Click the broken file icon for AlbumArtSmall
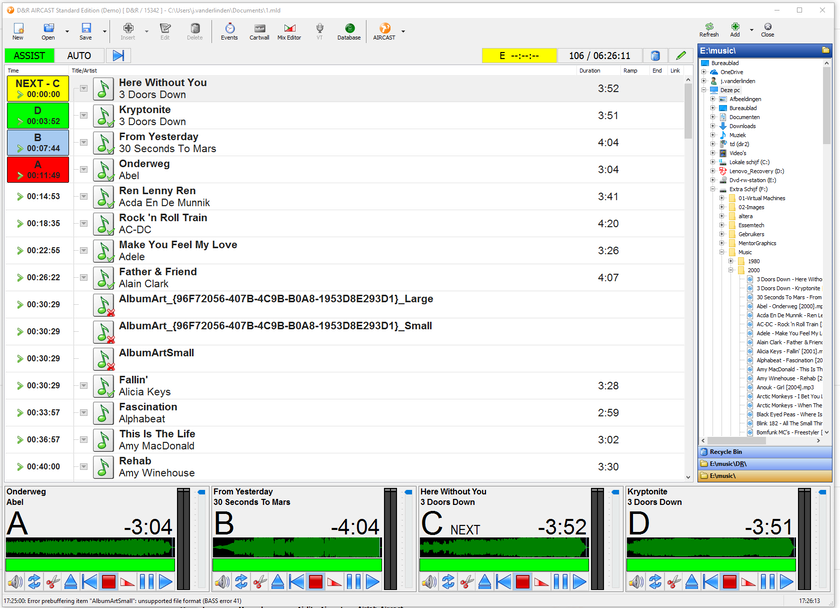 tap(103, 359)
